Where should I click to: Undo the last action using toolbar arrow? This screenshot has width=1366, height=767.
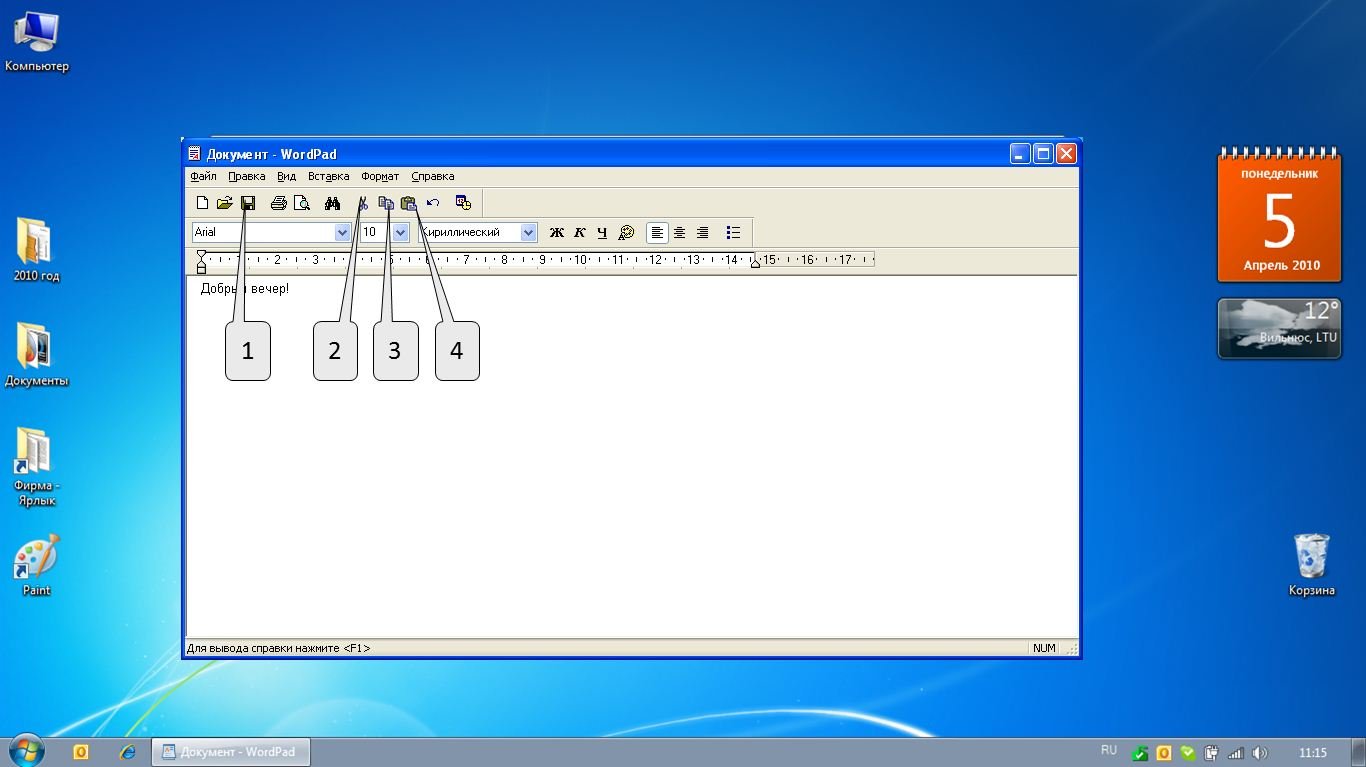[x=433, y=203]
